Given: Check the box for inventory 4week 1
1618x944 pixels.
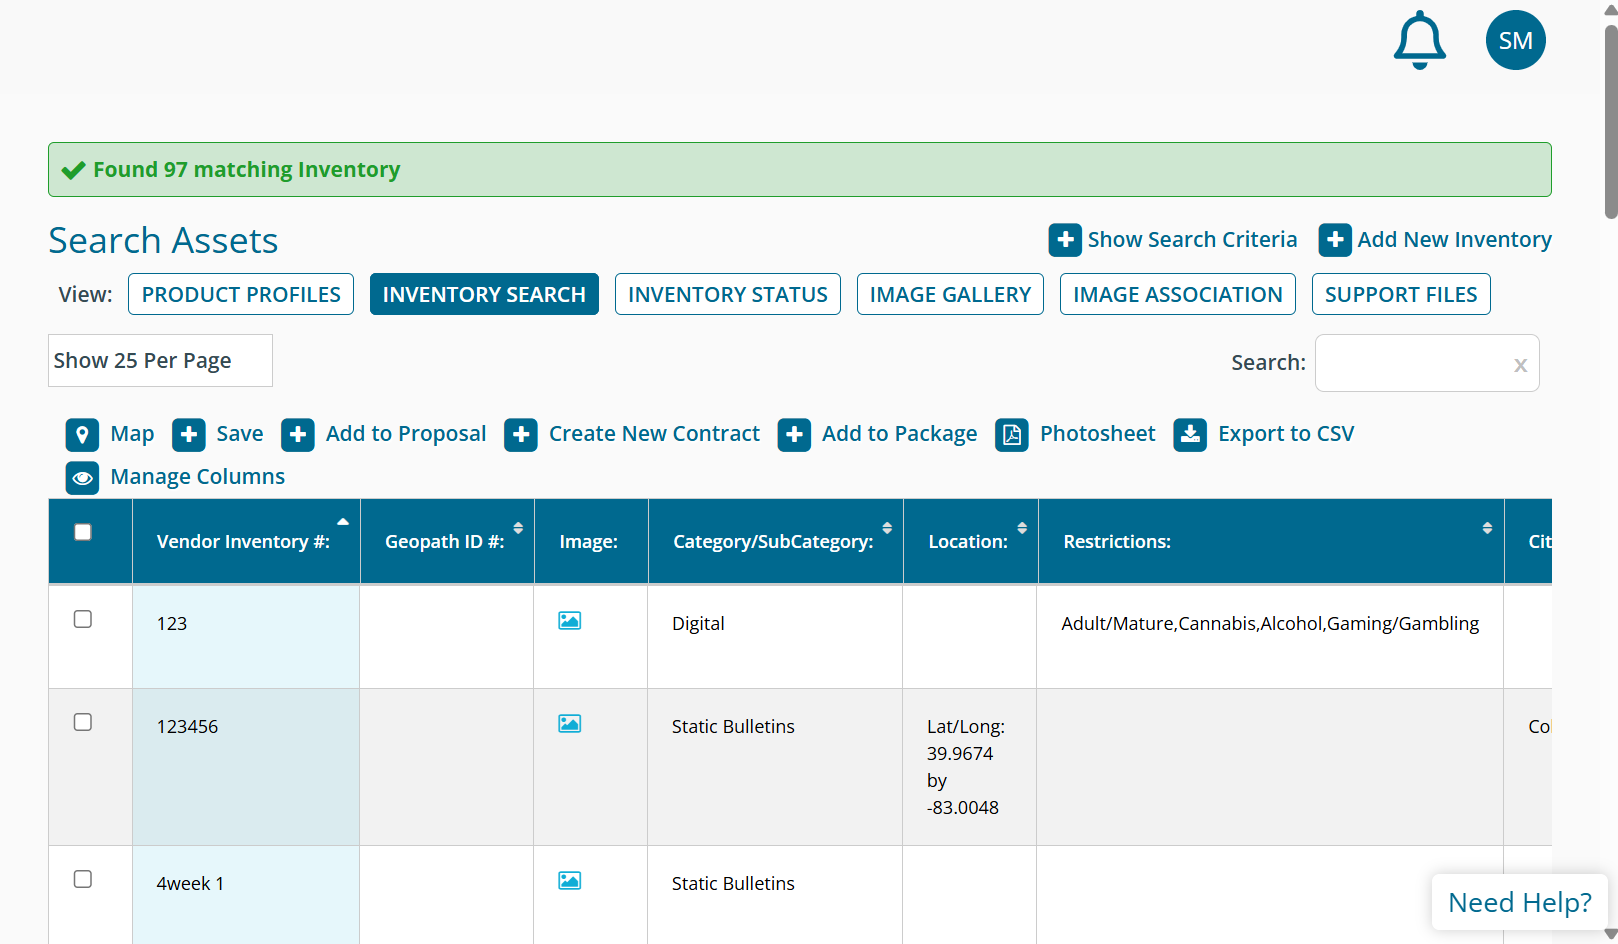Looking at the screenshot, I should coord(83,880).
